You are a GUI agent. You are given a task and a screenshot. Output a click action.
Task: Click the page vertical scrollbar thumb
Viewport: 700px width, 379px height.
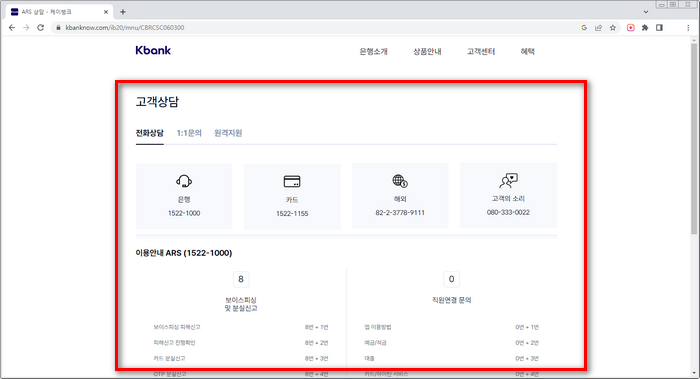point(694,138)
